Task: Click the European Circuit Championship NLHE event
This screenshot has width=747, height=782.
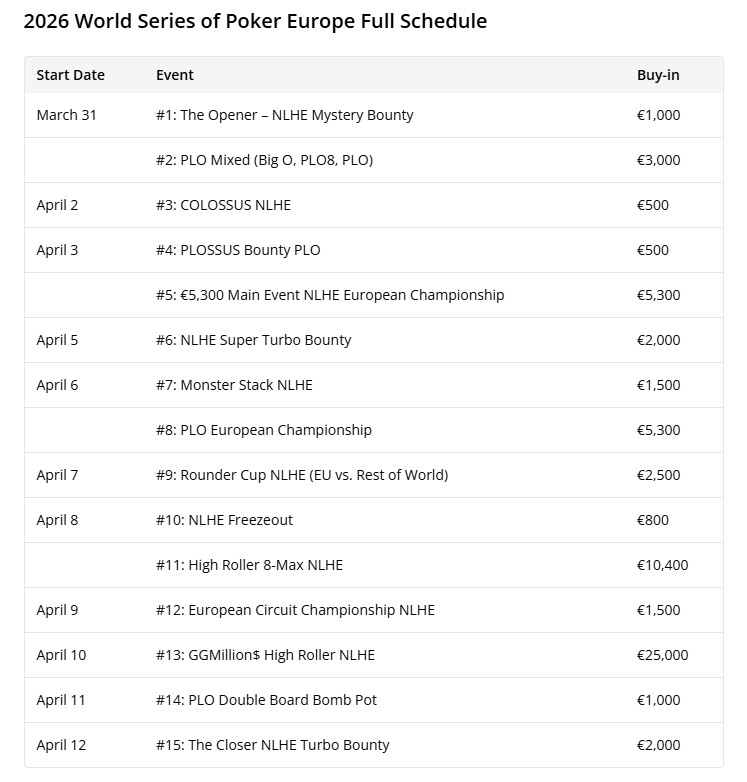Action: click(x=295, y=610)
